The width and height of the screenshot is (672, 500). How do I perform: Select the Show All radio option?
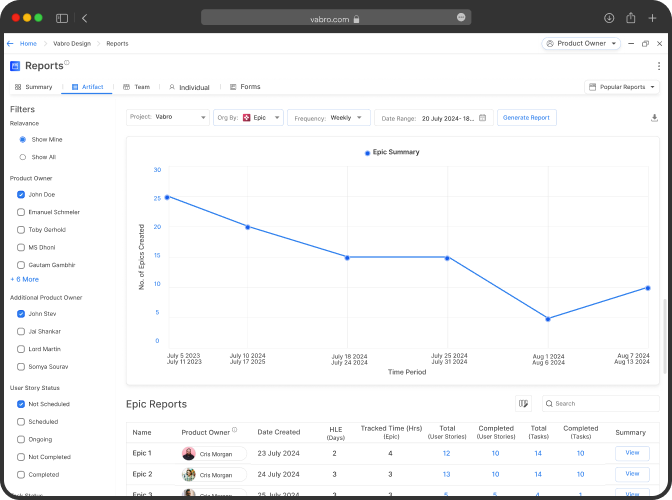(x=23, y=157)
